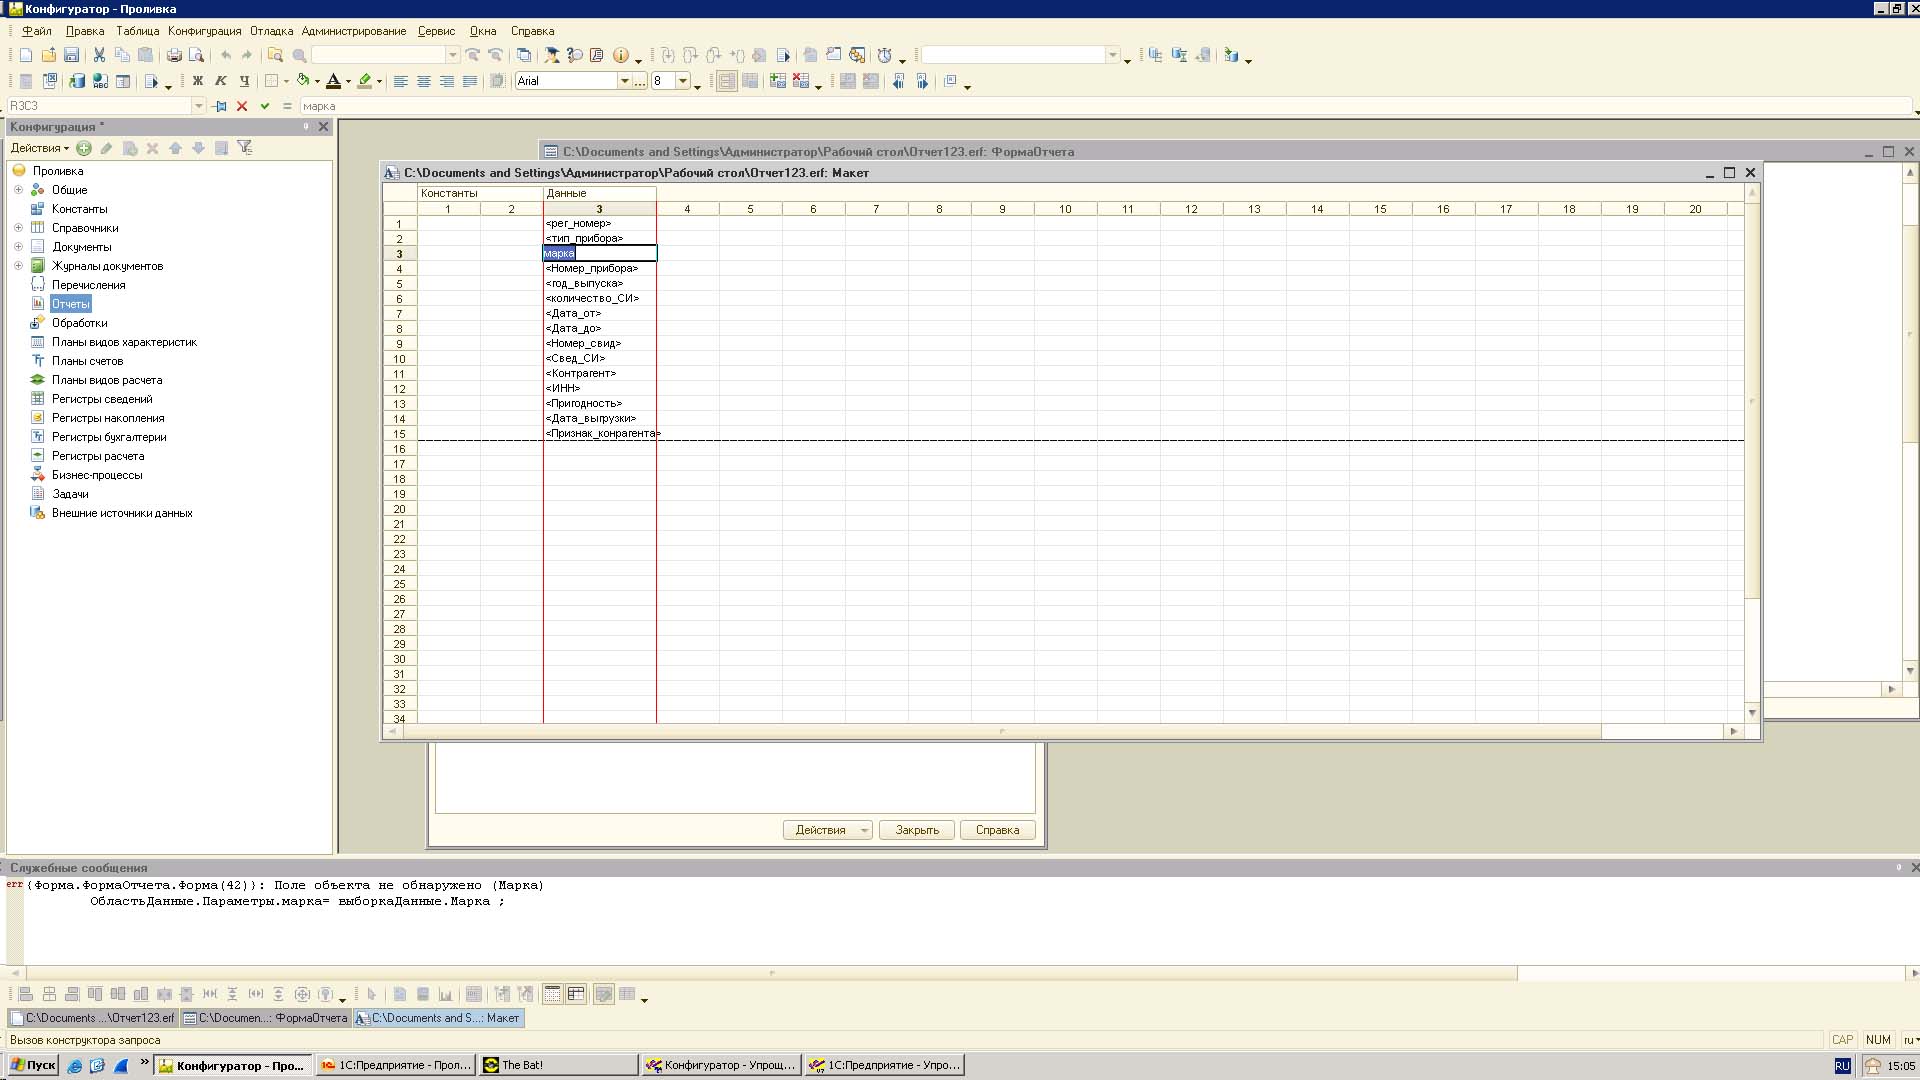Select Внешние источники данных tree item
Screen dimensions: 1920x1080
(122, 513)
